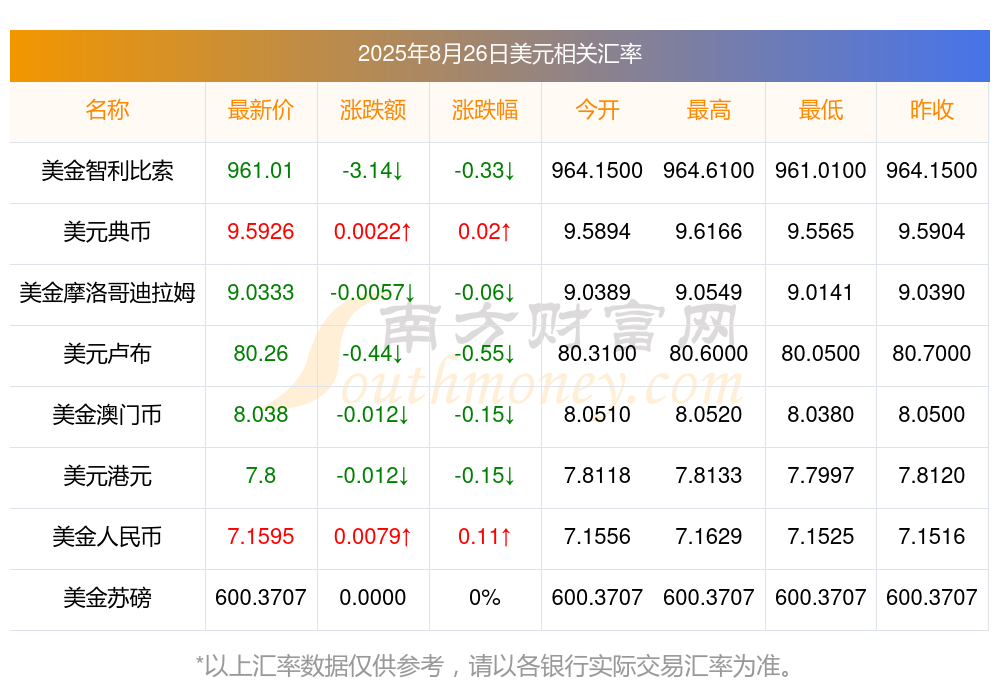
Task: Select 美金摩洛哥迪拉姆 row label
Action: 107,293
